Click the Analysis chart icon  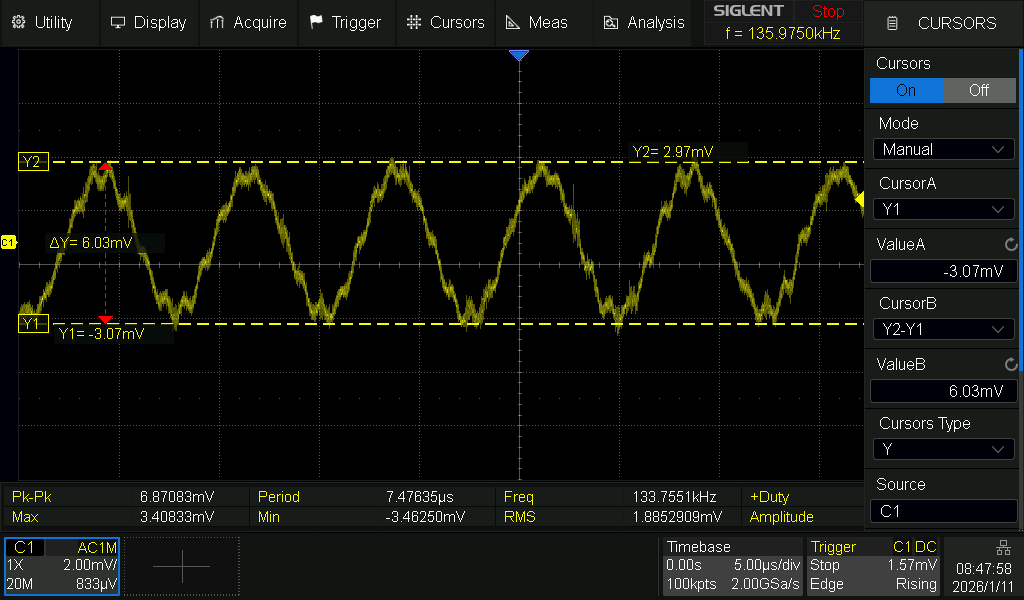611,23
